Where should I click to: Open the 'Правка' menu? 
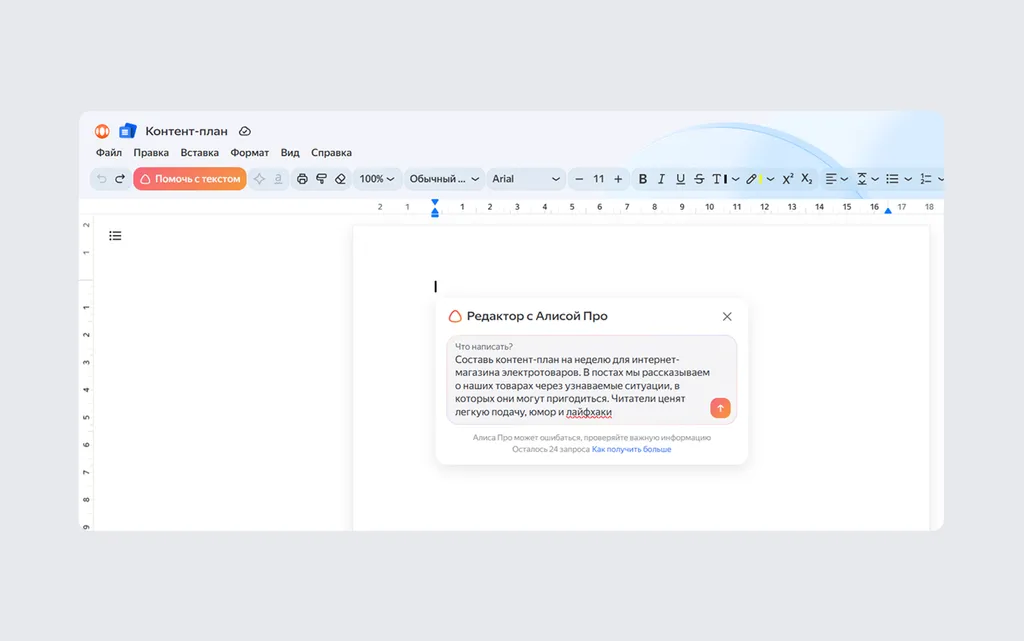(151, 153)
